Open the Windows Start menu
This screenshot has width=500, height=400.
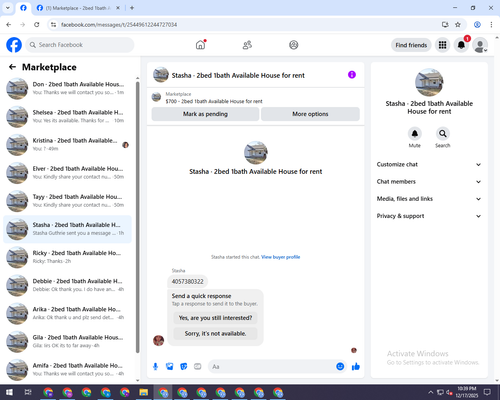coord(9,392)
